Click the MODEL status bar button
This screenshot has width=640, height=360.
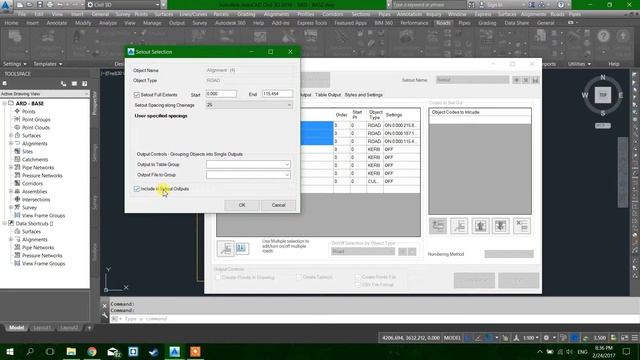click(x=452, y=338)
